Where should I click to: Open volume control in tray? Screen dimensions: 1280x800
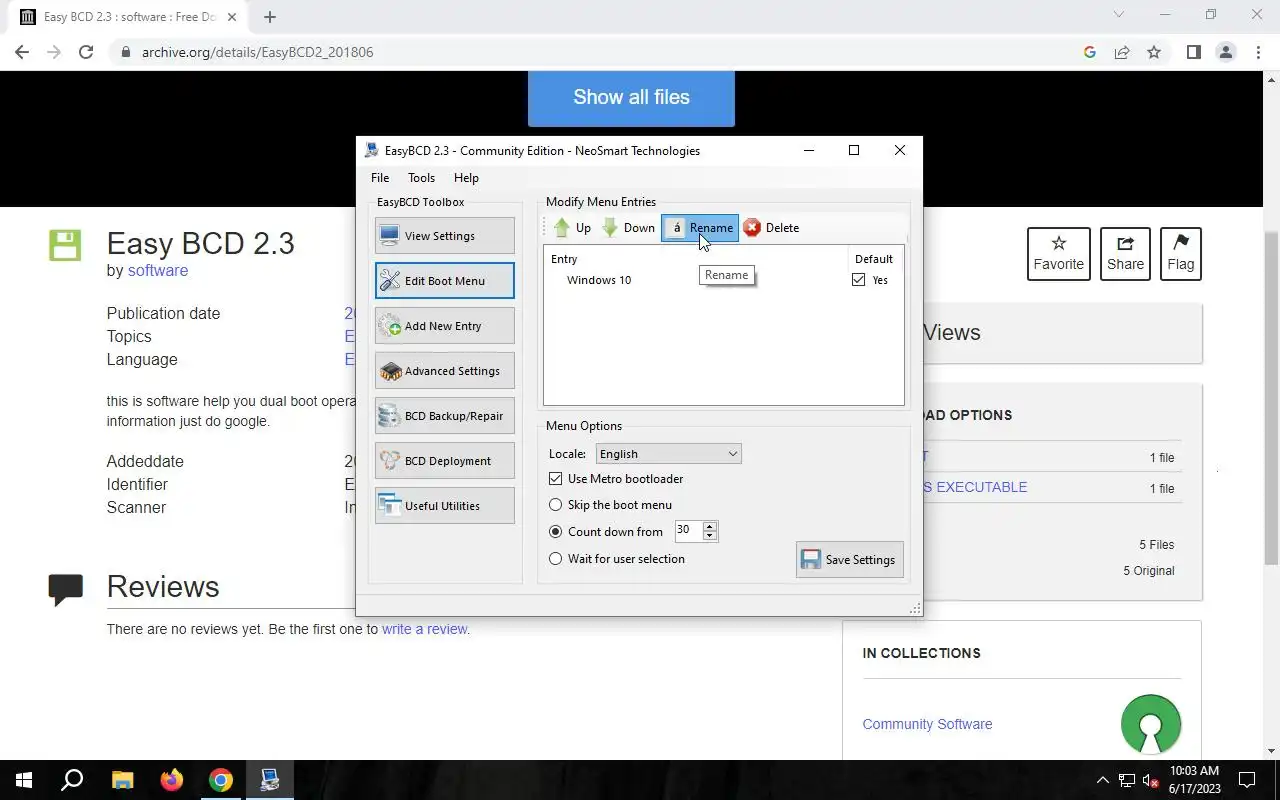click(x=1150, y=780)
